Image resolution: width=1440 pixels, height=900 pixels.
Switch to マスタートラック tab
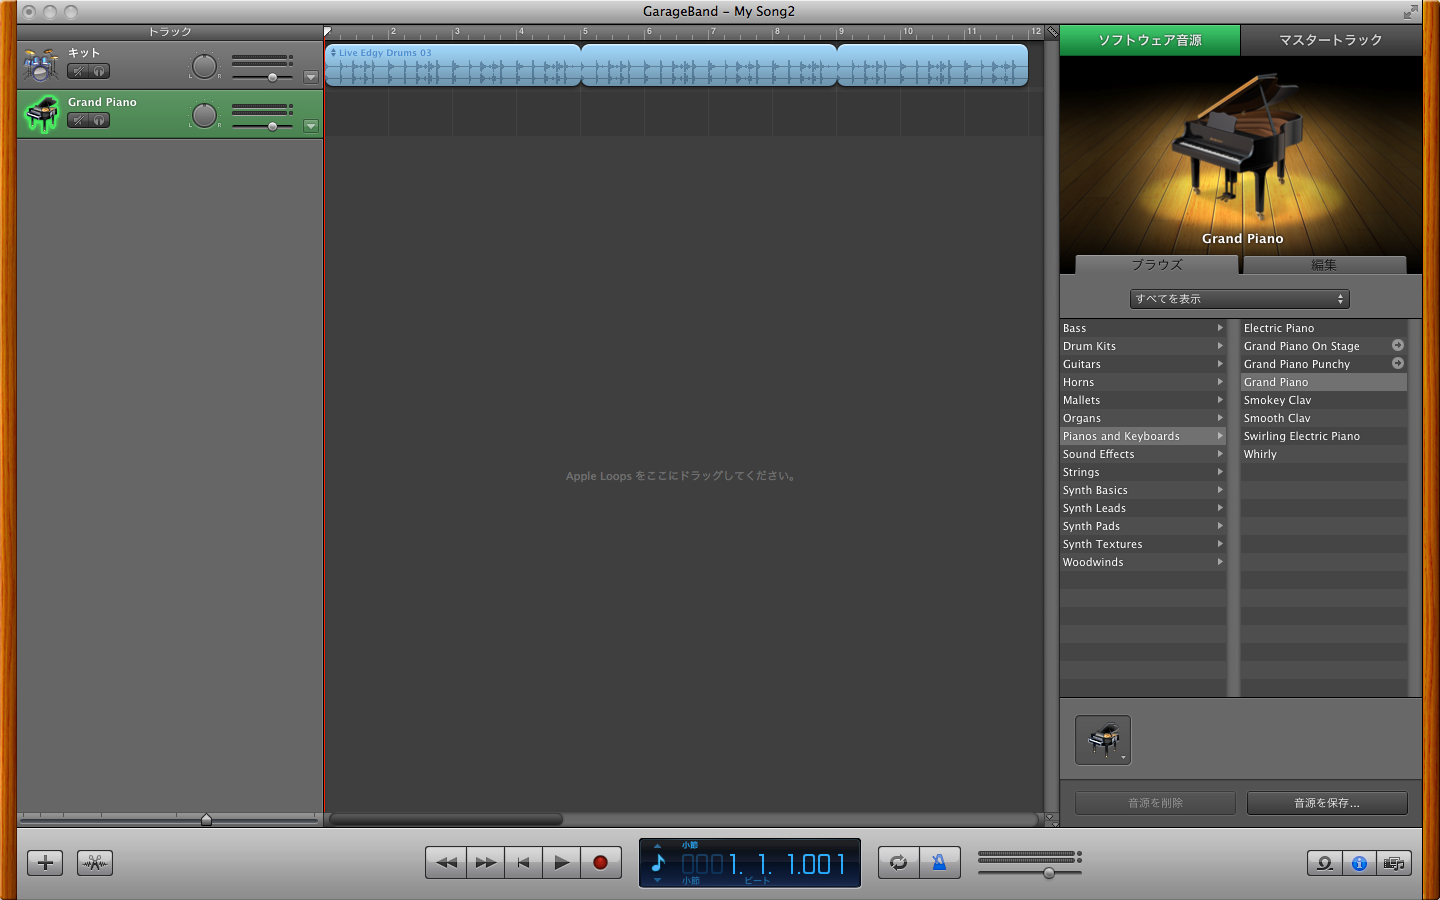tap(1331, 40)
